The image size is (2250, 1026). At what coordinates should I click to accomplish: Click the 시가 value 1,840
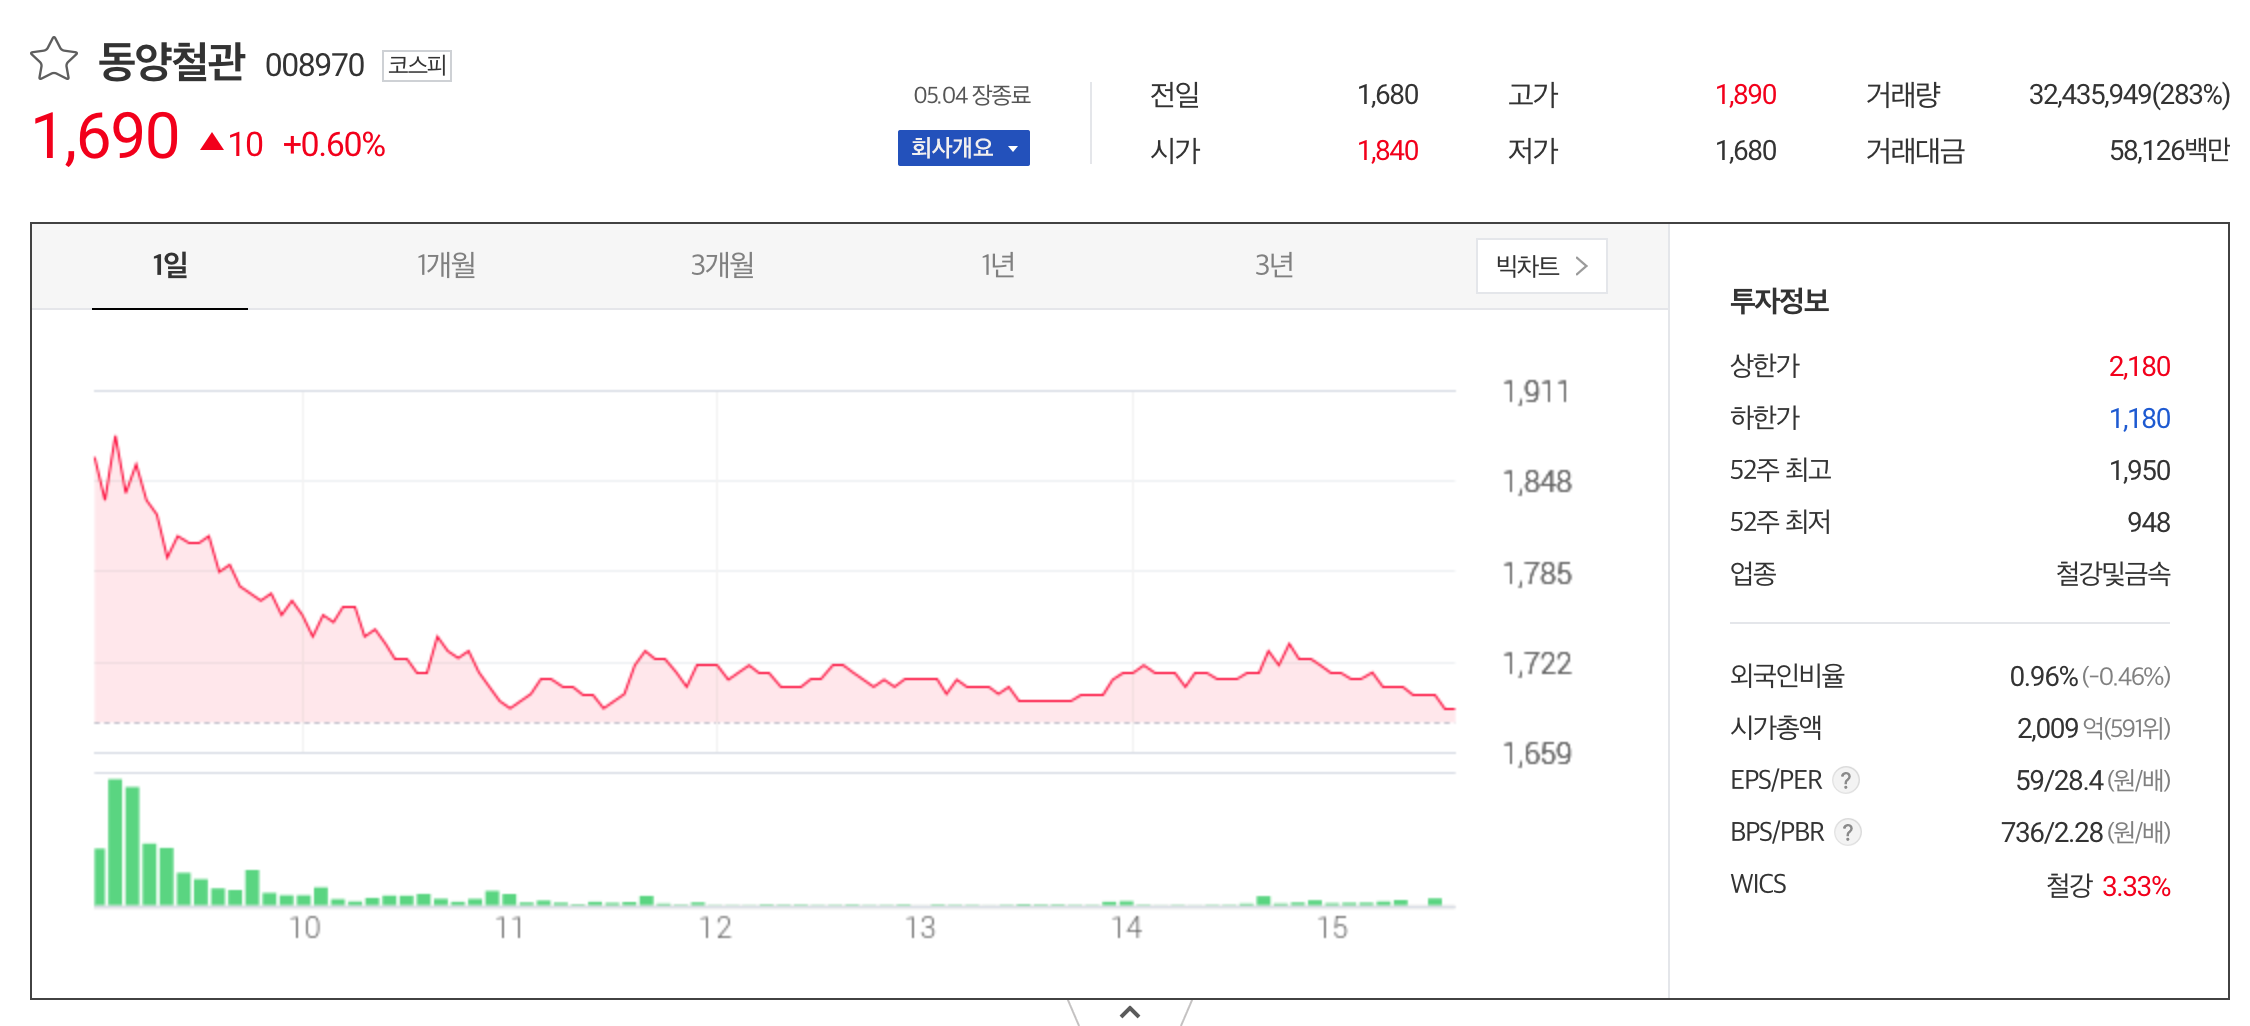click(x=1387, y=151)
